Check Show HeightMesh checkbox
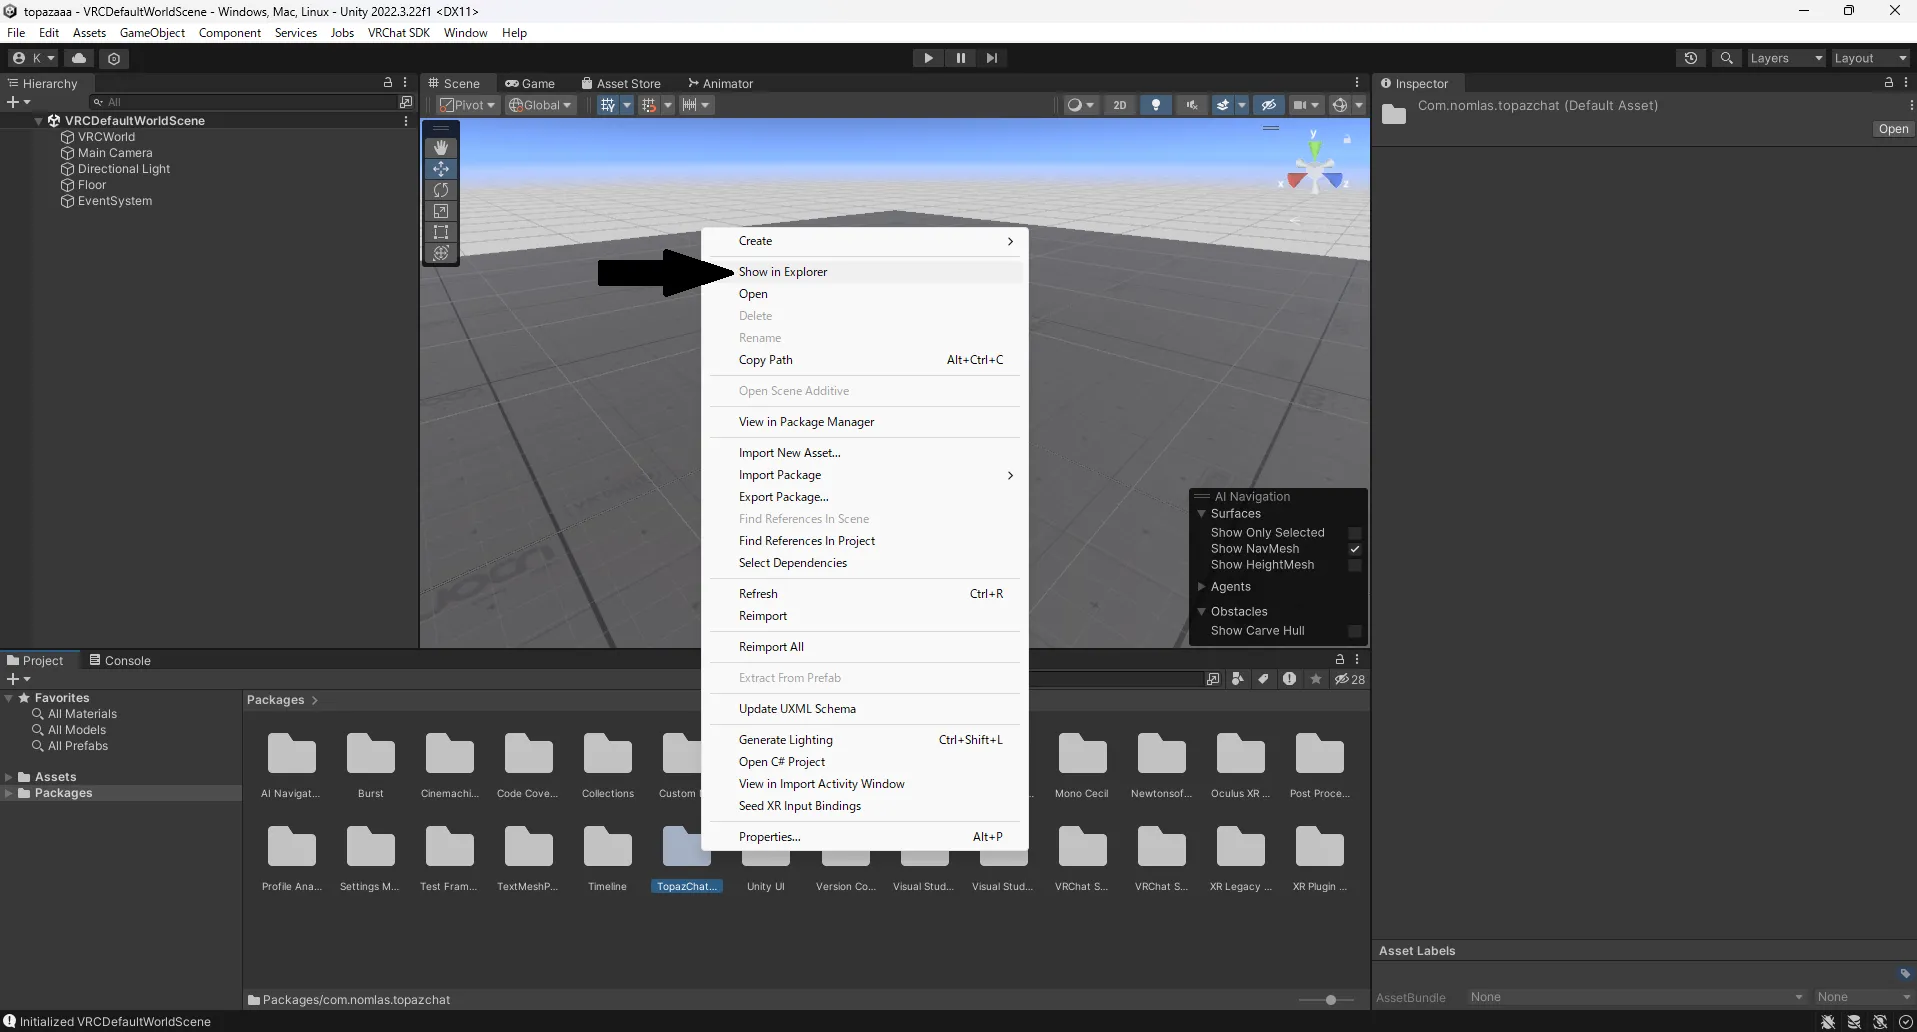 coord(1355,565)
